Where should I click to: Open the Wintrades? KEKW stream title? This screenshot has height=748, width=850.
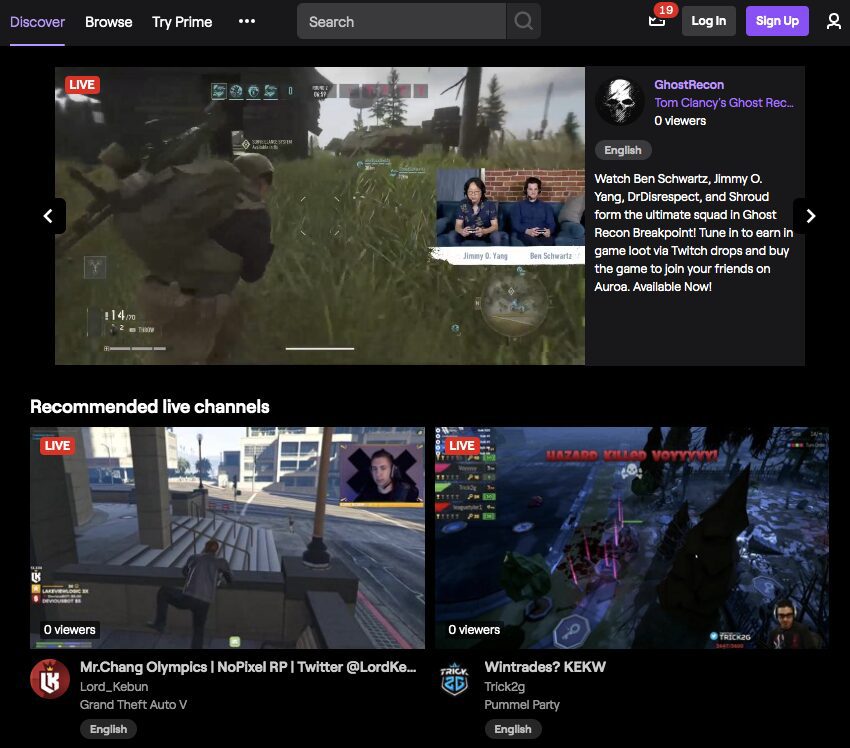pos(545,667)
